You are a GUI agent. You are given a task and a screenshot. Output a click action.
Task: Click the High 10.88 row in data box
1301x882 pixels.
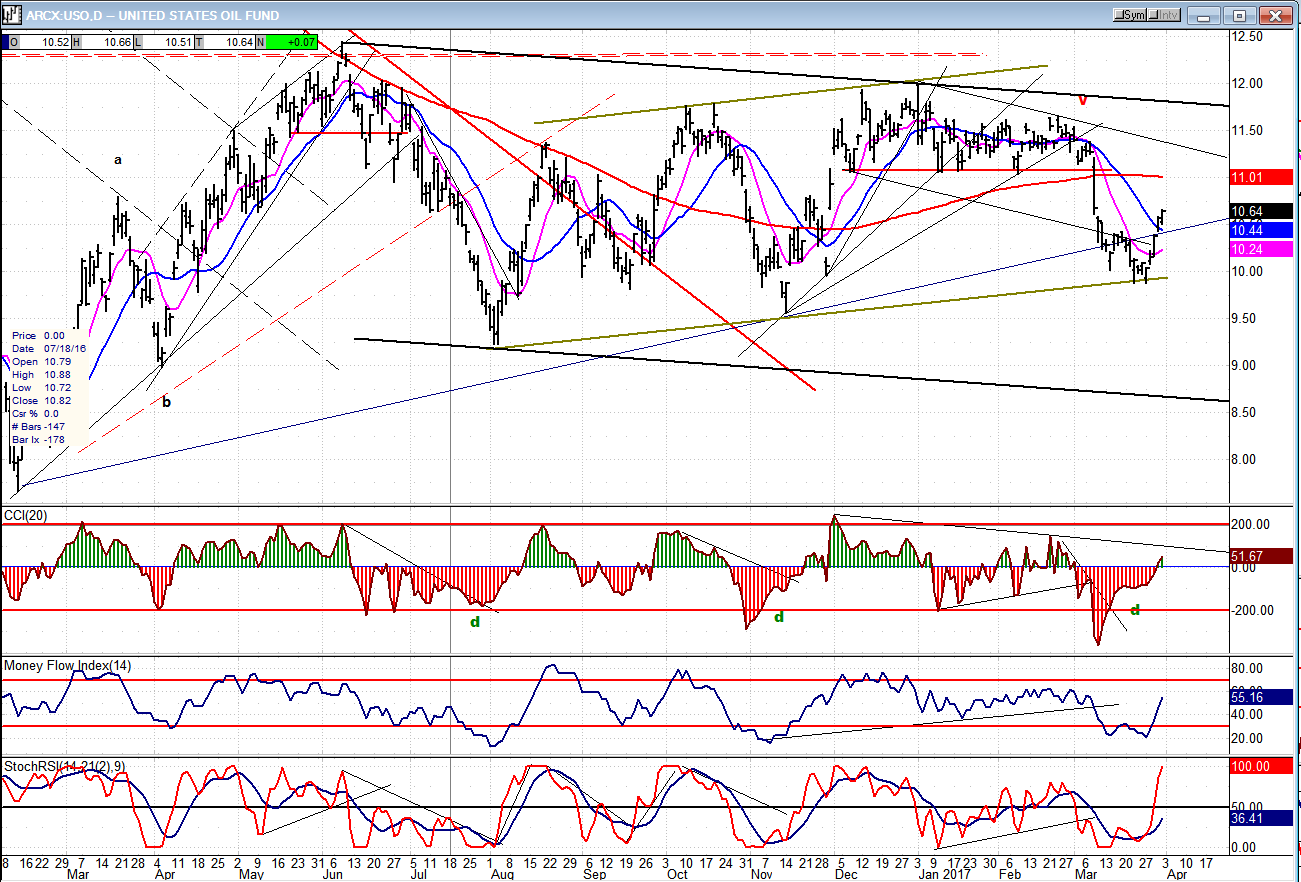[40, 374]
